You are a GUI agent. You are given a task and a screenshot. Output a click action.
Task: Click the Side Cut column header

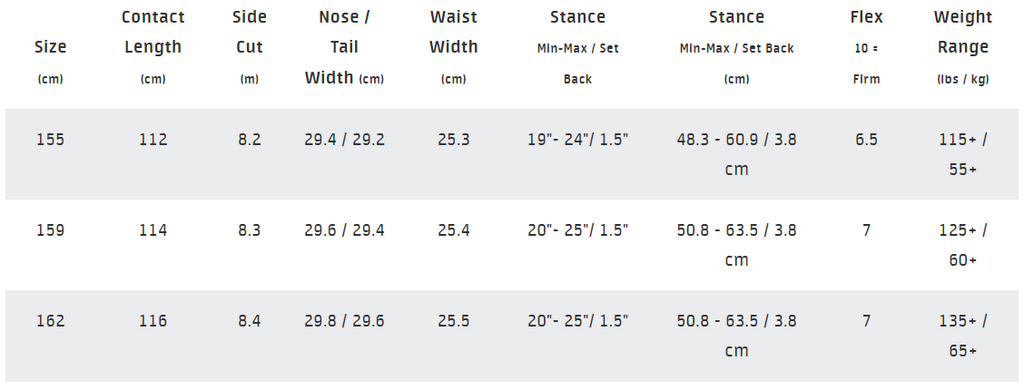point(249,47)
